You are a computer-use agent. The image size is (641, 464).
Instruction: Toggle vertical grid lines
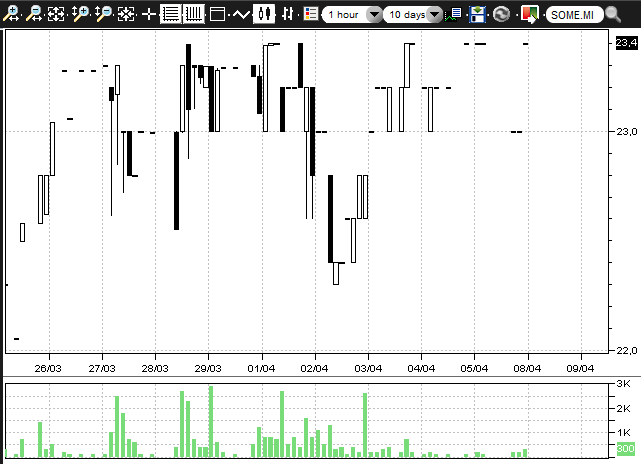193,14
